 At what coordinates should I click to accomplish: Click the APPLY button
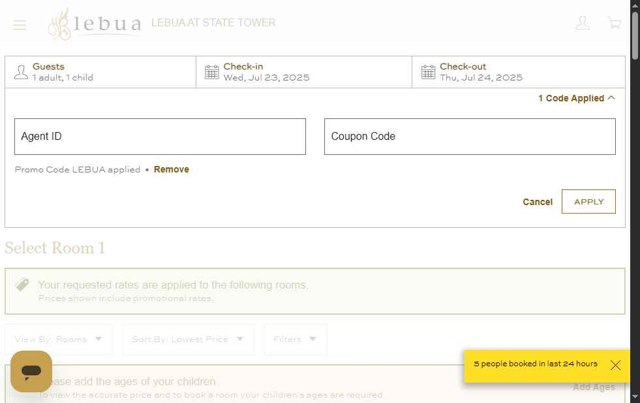589,201
